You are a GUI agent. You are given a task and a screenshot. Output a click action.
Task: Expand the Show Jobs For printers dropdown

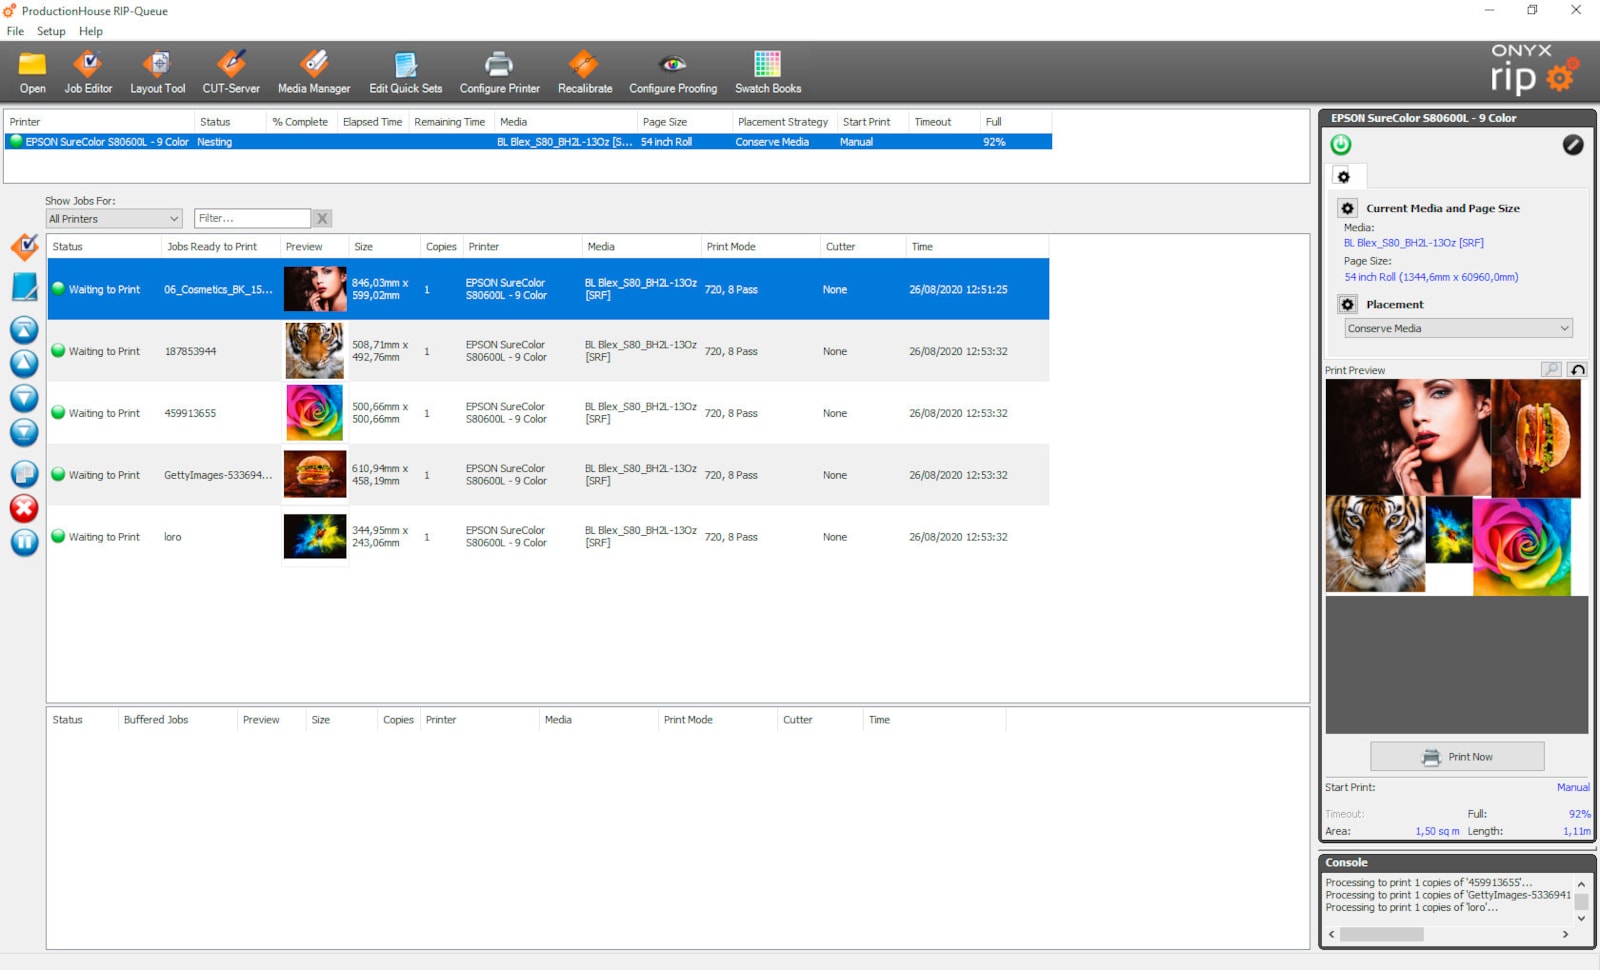click(x=114, y=219)
